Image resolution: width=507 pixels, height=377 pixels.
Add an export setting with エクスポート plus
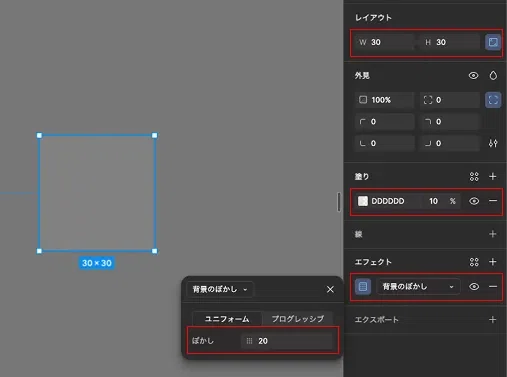[493, 320]
